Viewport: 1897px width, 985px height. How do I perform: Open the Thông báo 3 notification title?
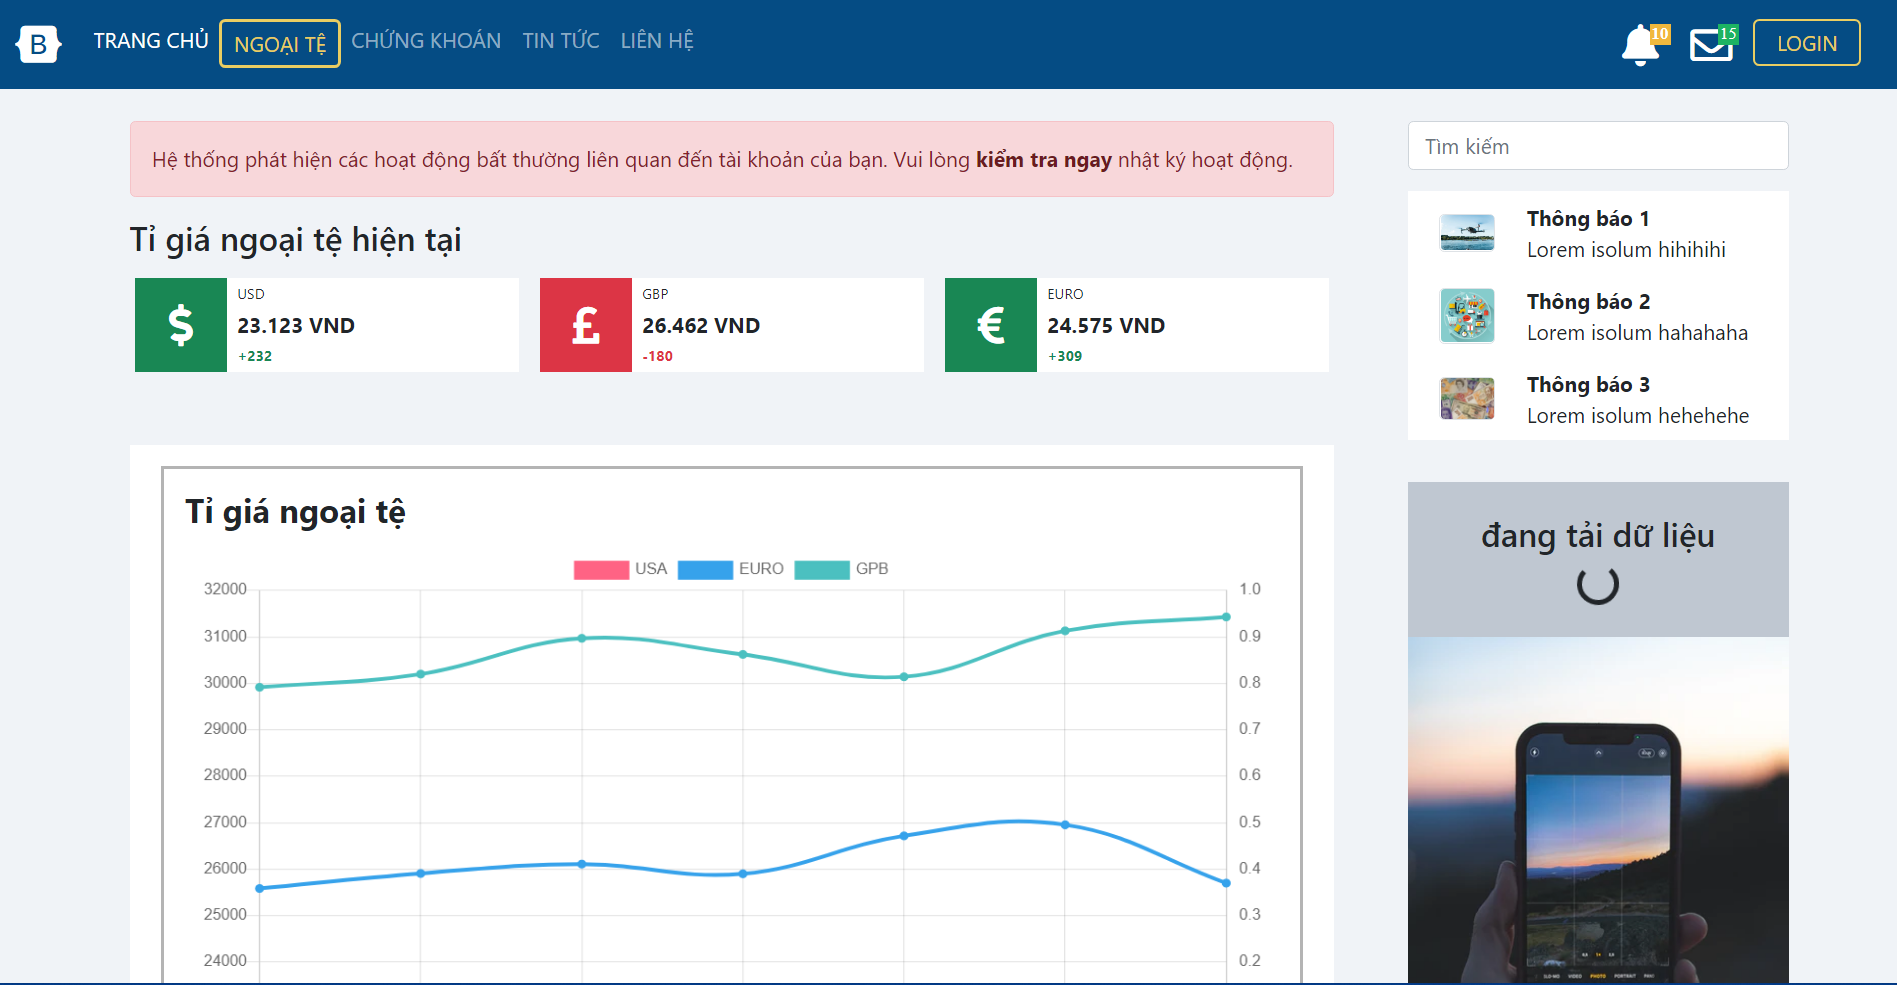1588,385
